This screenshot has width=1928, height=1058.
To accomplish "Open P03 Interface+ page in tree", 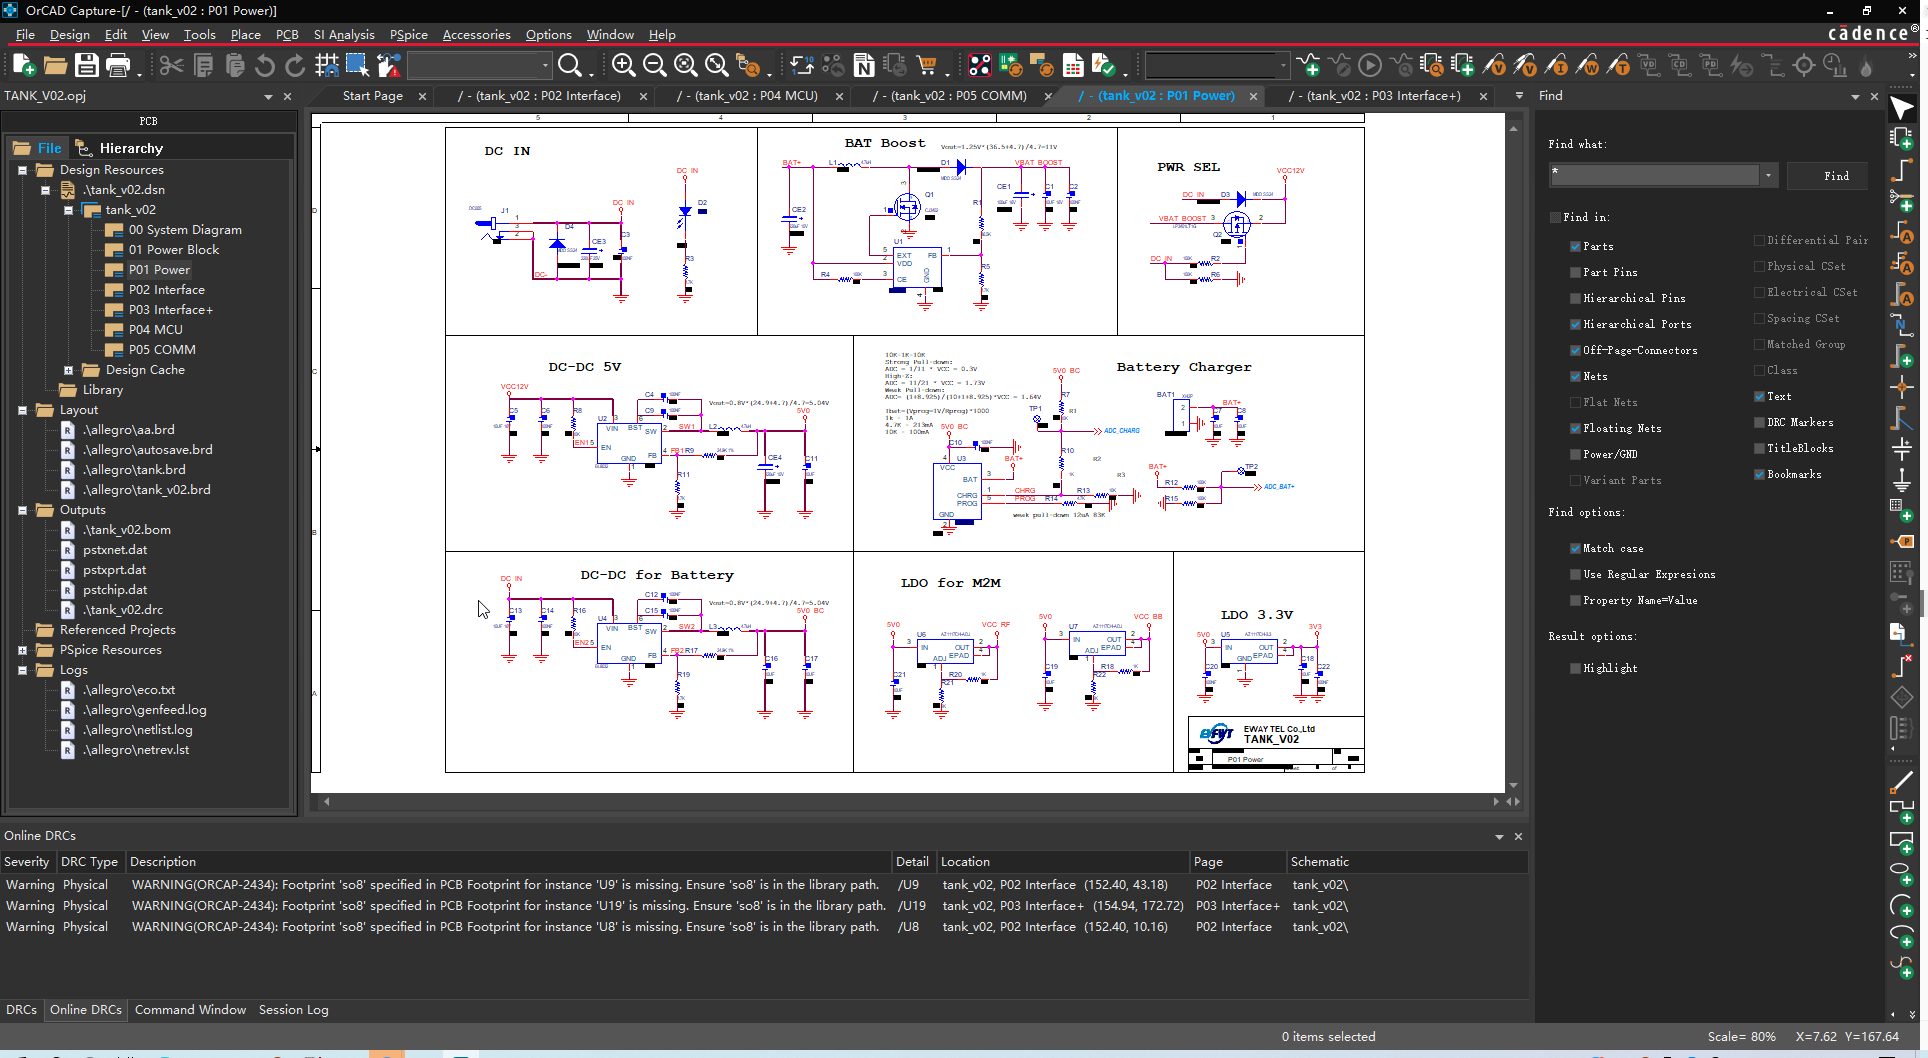I will [x=170, y=310].
